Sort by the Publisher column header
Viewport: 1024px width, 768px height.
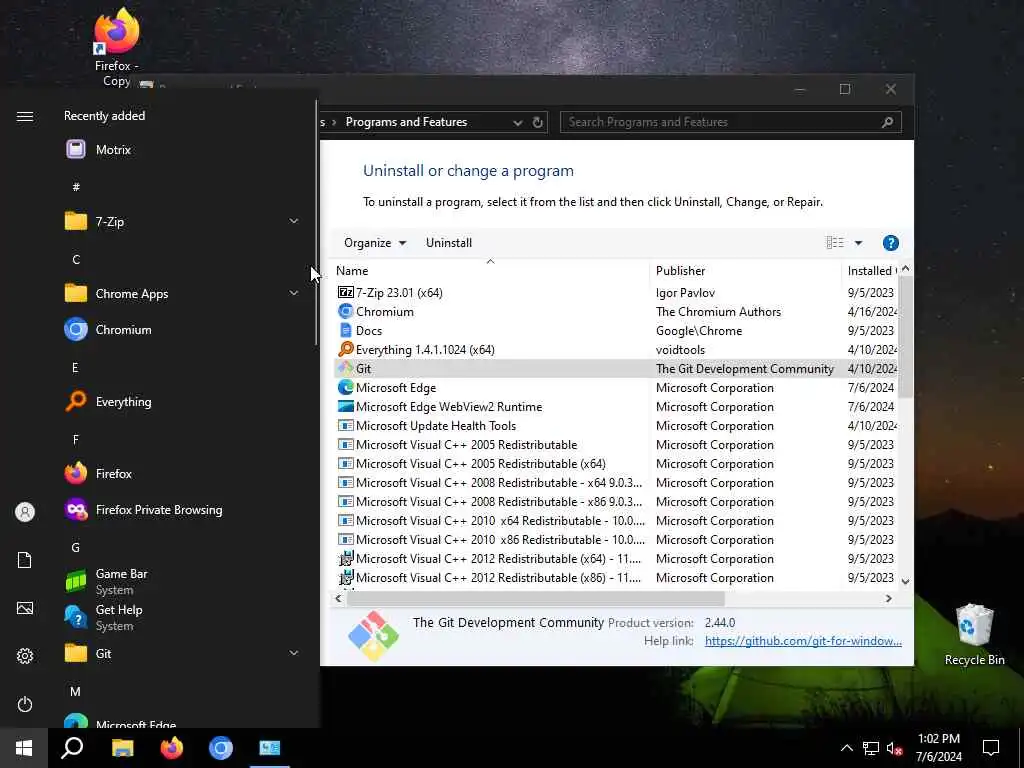pyautogui.click(x=745, y=270)
